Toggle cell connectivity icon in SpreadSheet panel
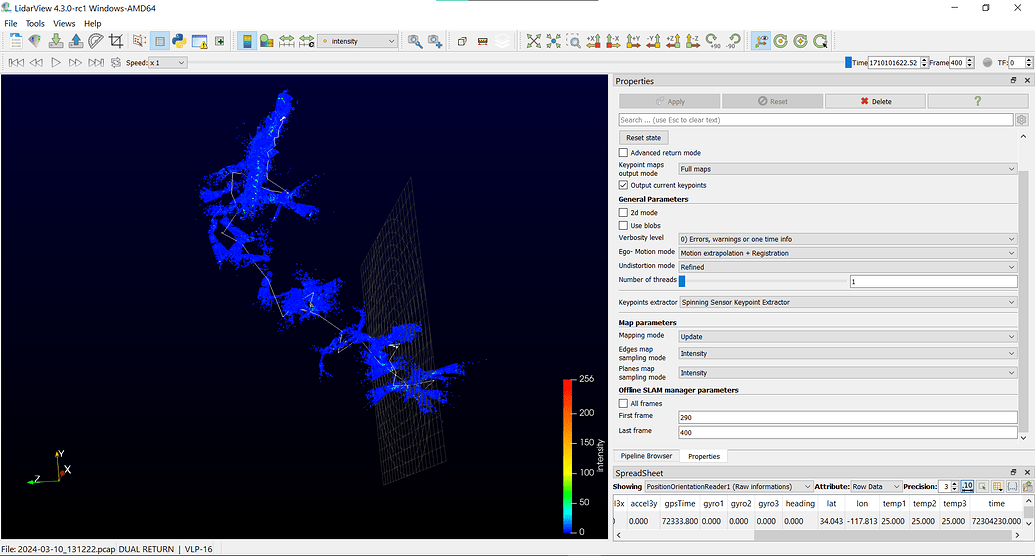 pyautogui.click(x=1013, y=487)
